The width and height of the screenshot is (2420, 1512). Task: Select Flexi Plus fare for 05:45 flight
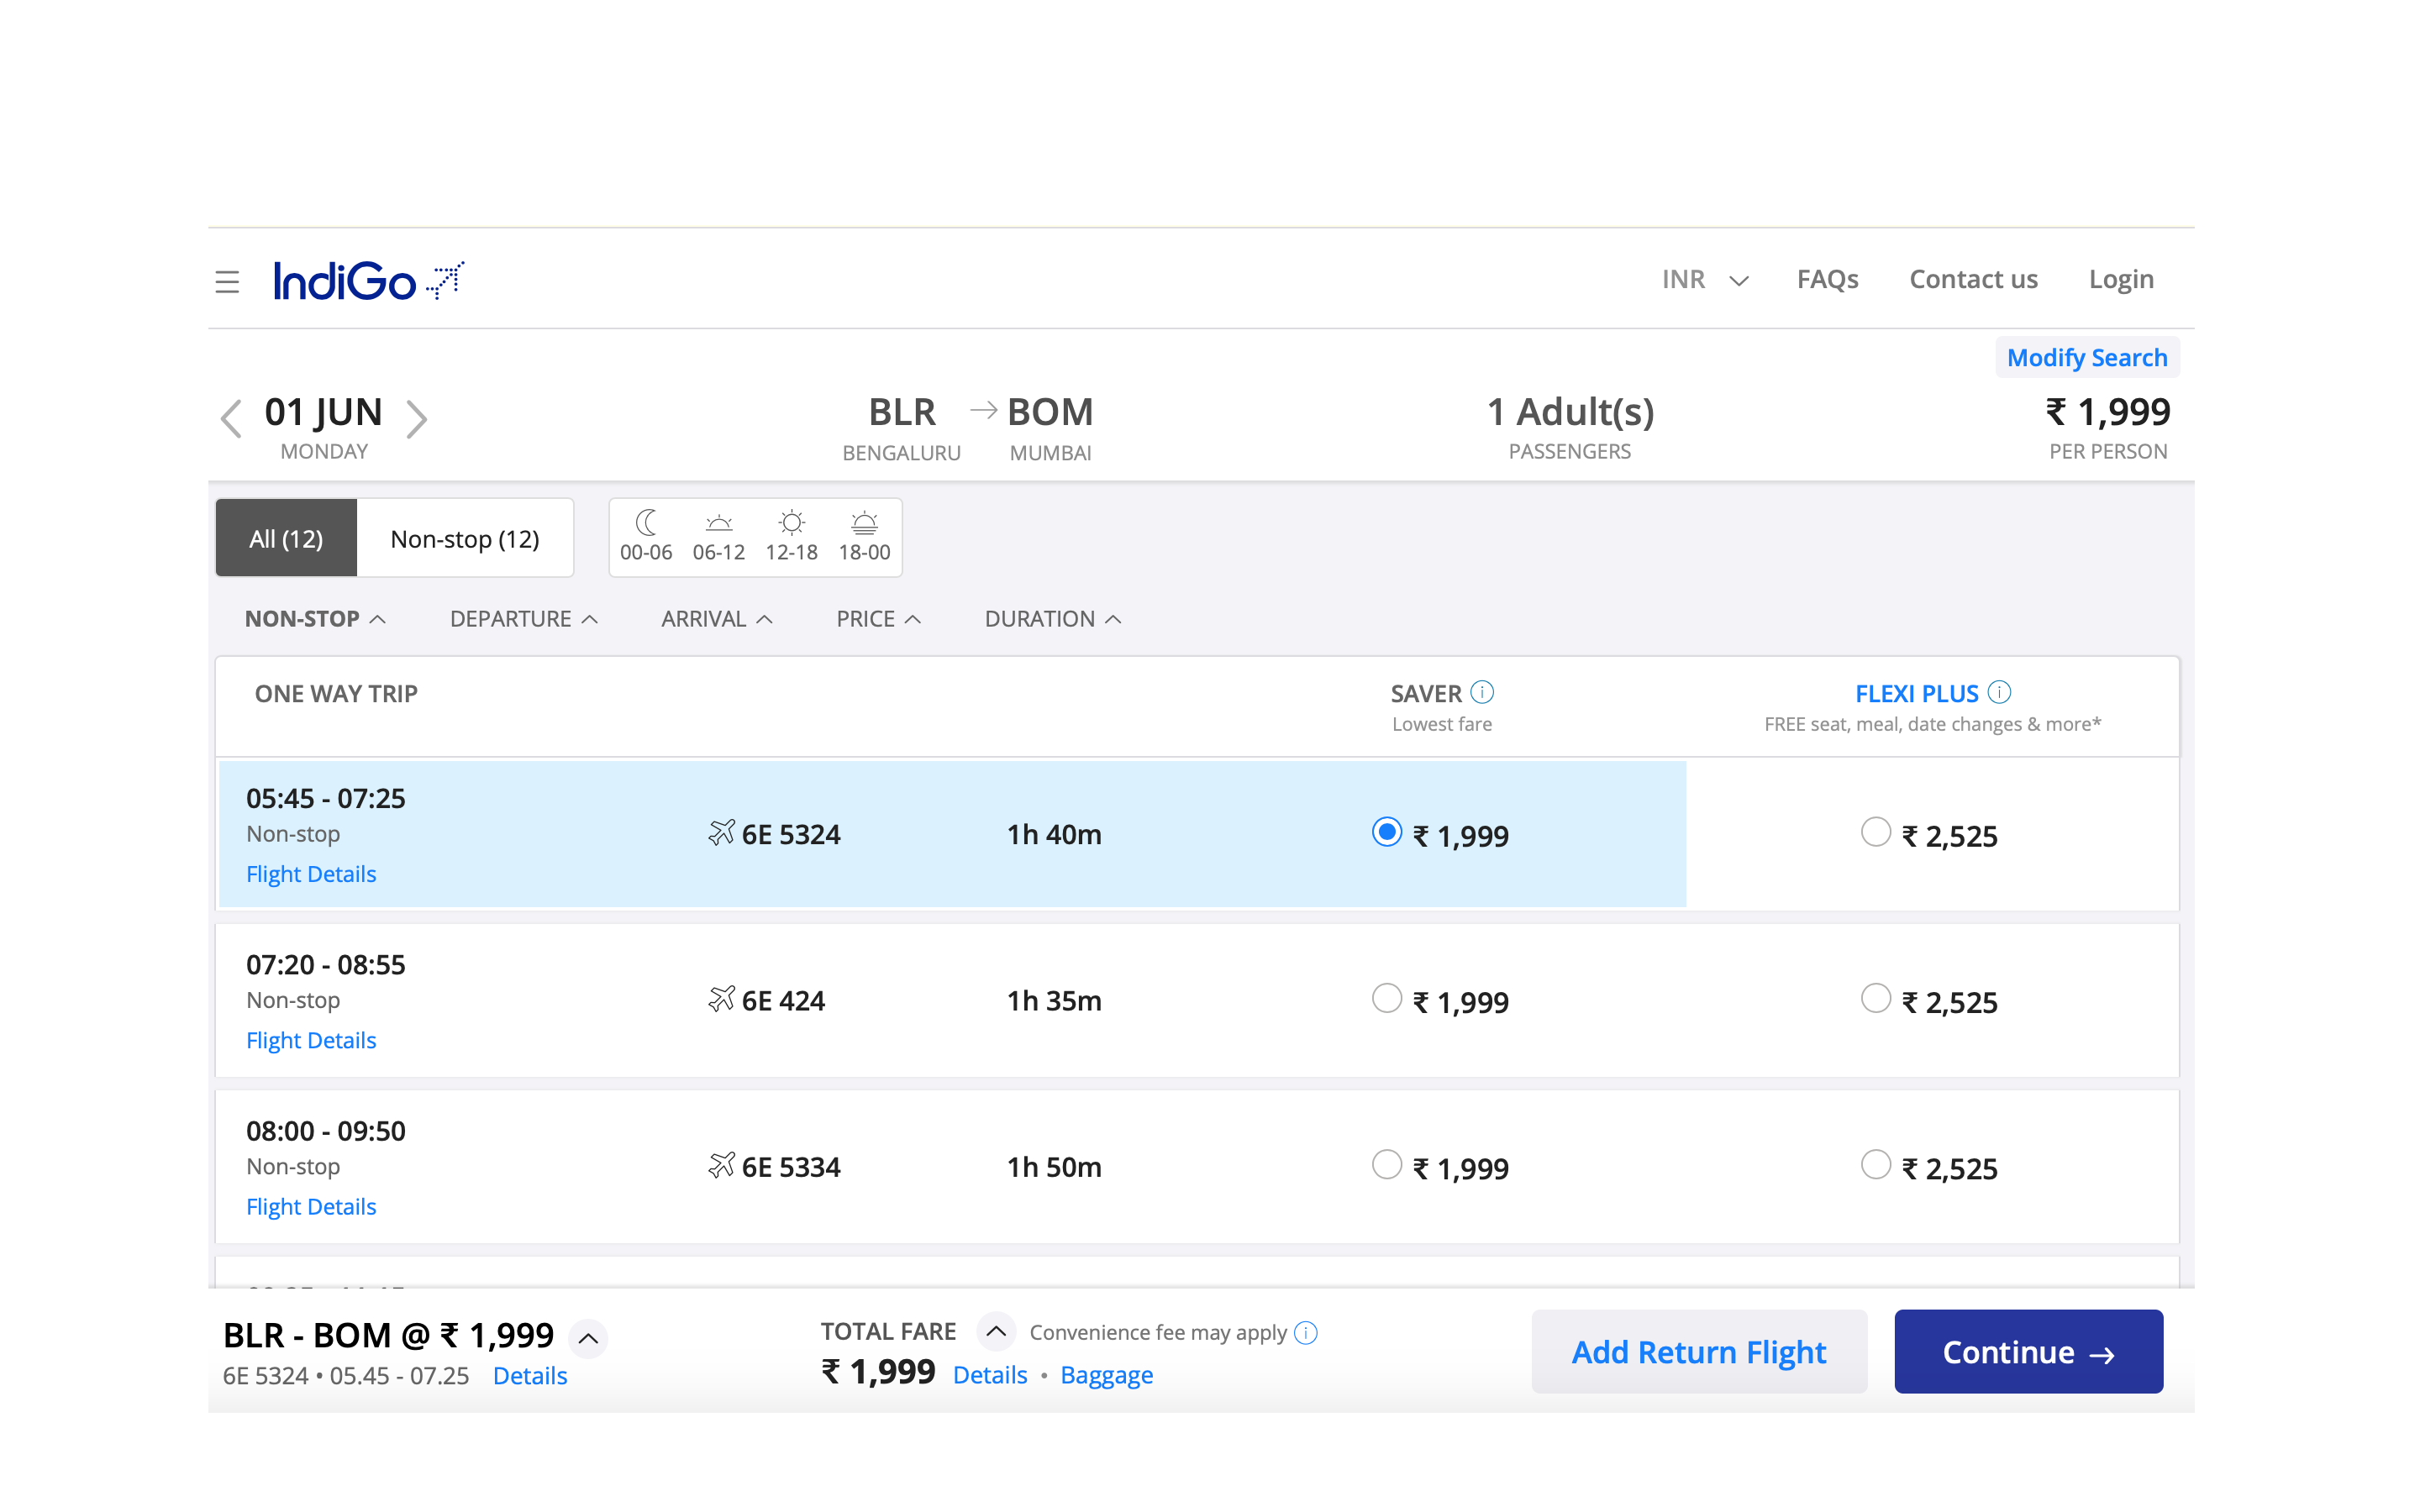point(1876,832)
